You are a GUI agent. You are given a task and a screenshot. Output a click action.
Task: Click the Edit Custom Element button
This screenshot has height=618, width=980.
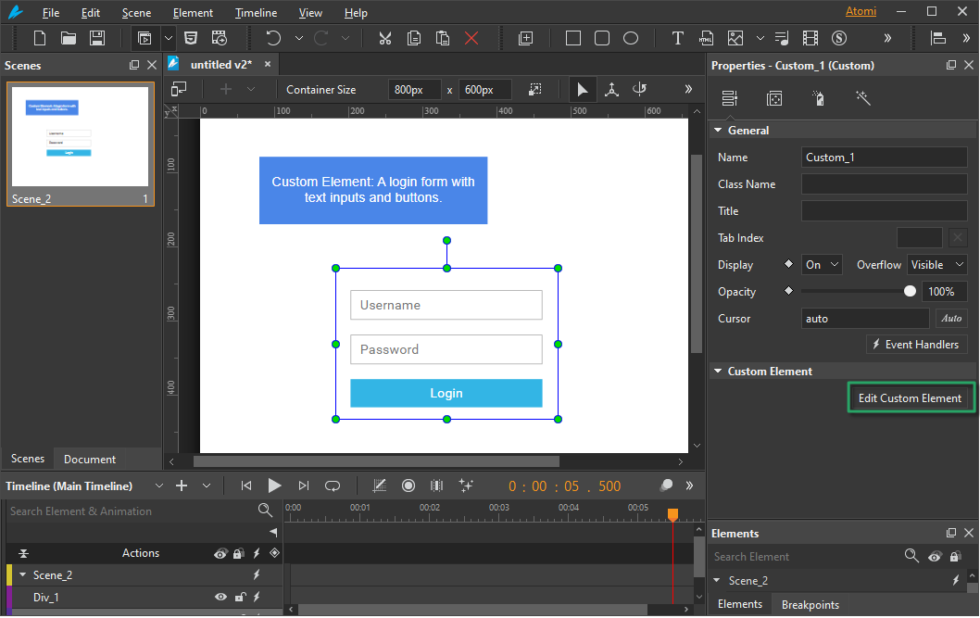coord(910,397)
